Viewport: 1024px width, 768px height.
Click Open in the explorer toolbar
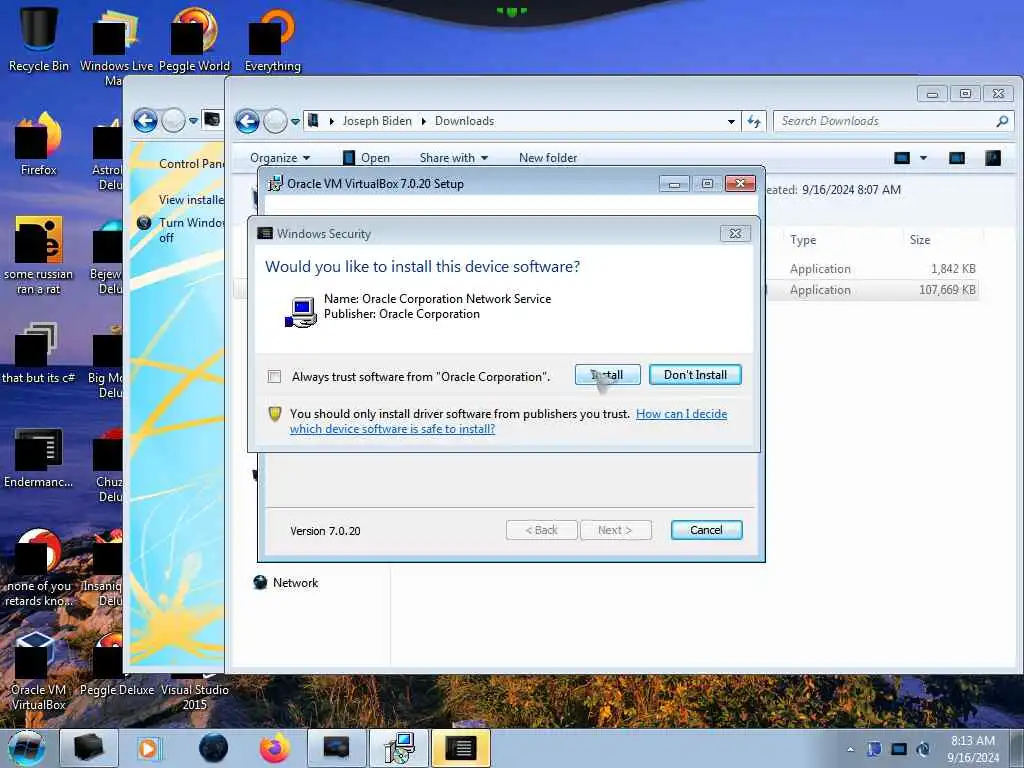[x=366, y=158]
